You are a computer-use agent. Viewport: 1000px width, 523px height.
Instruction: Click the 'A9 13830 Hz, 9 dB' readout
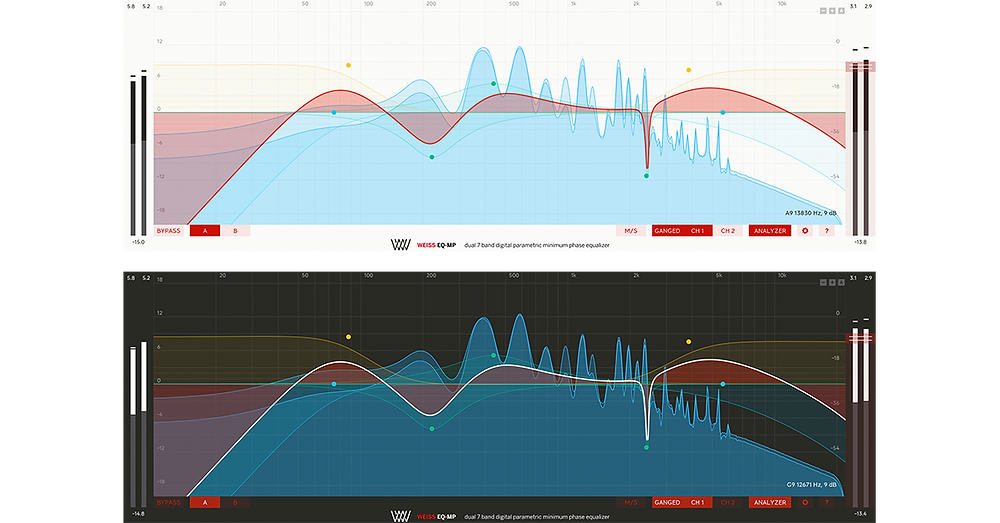[x=811, y=213]
